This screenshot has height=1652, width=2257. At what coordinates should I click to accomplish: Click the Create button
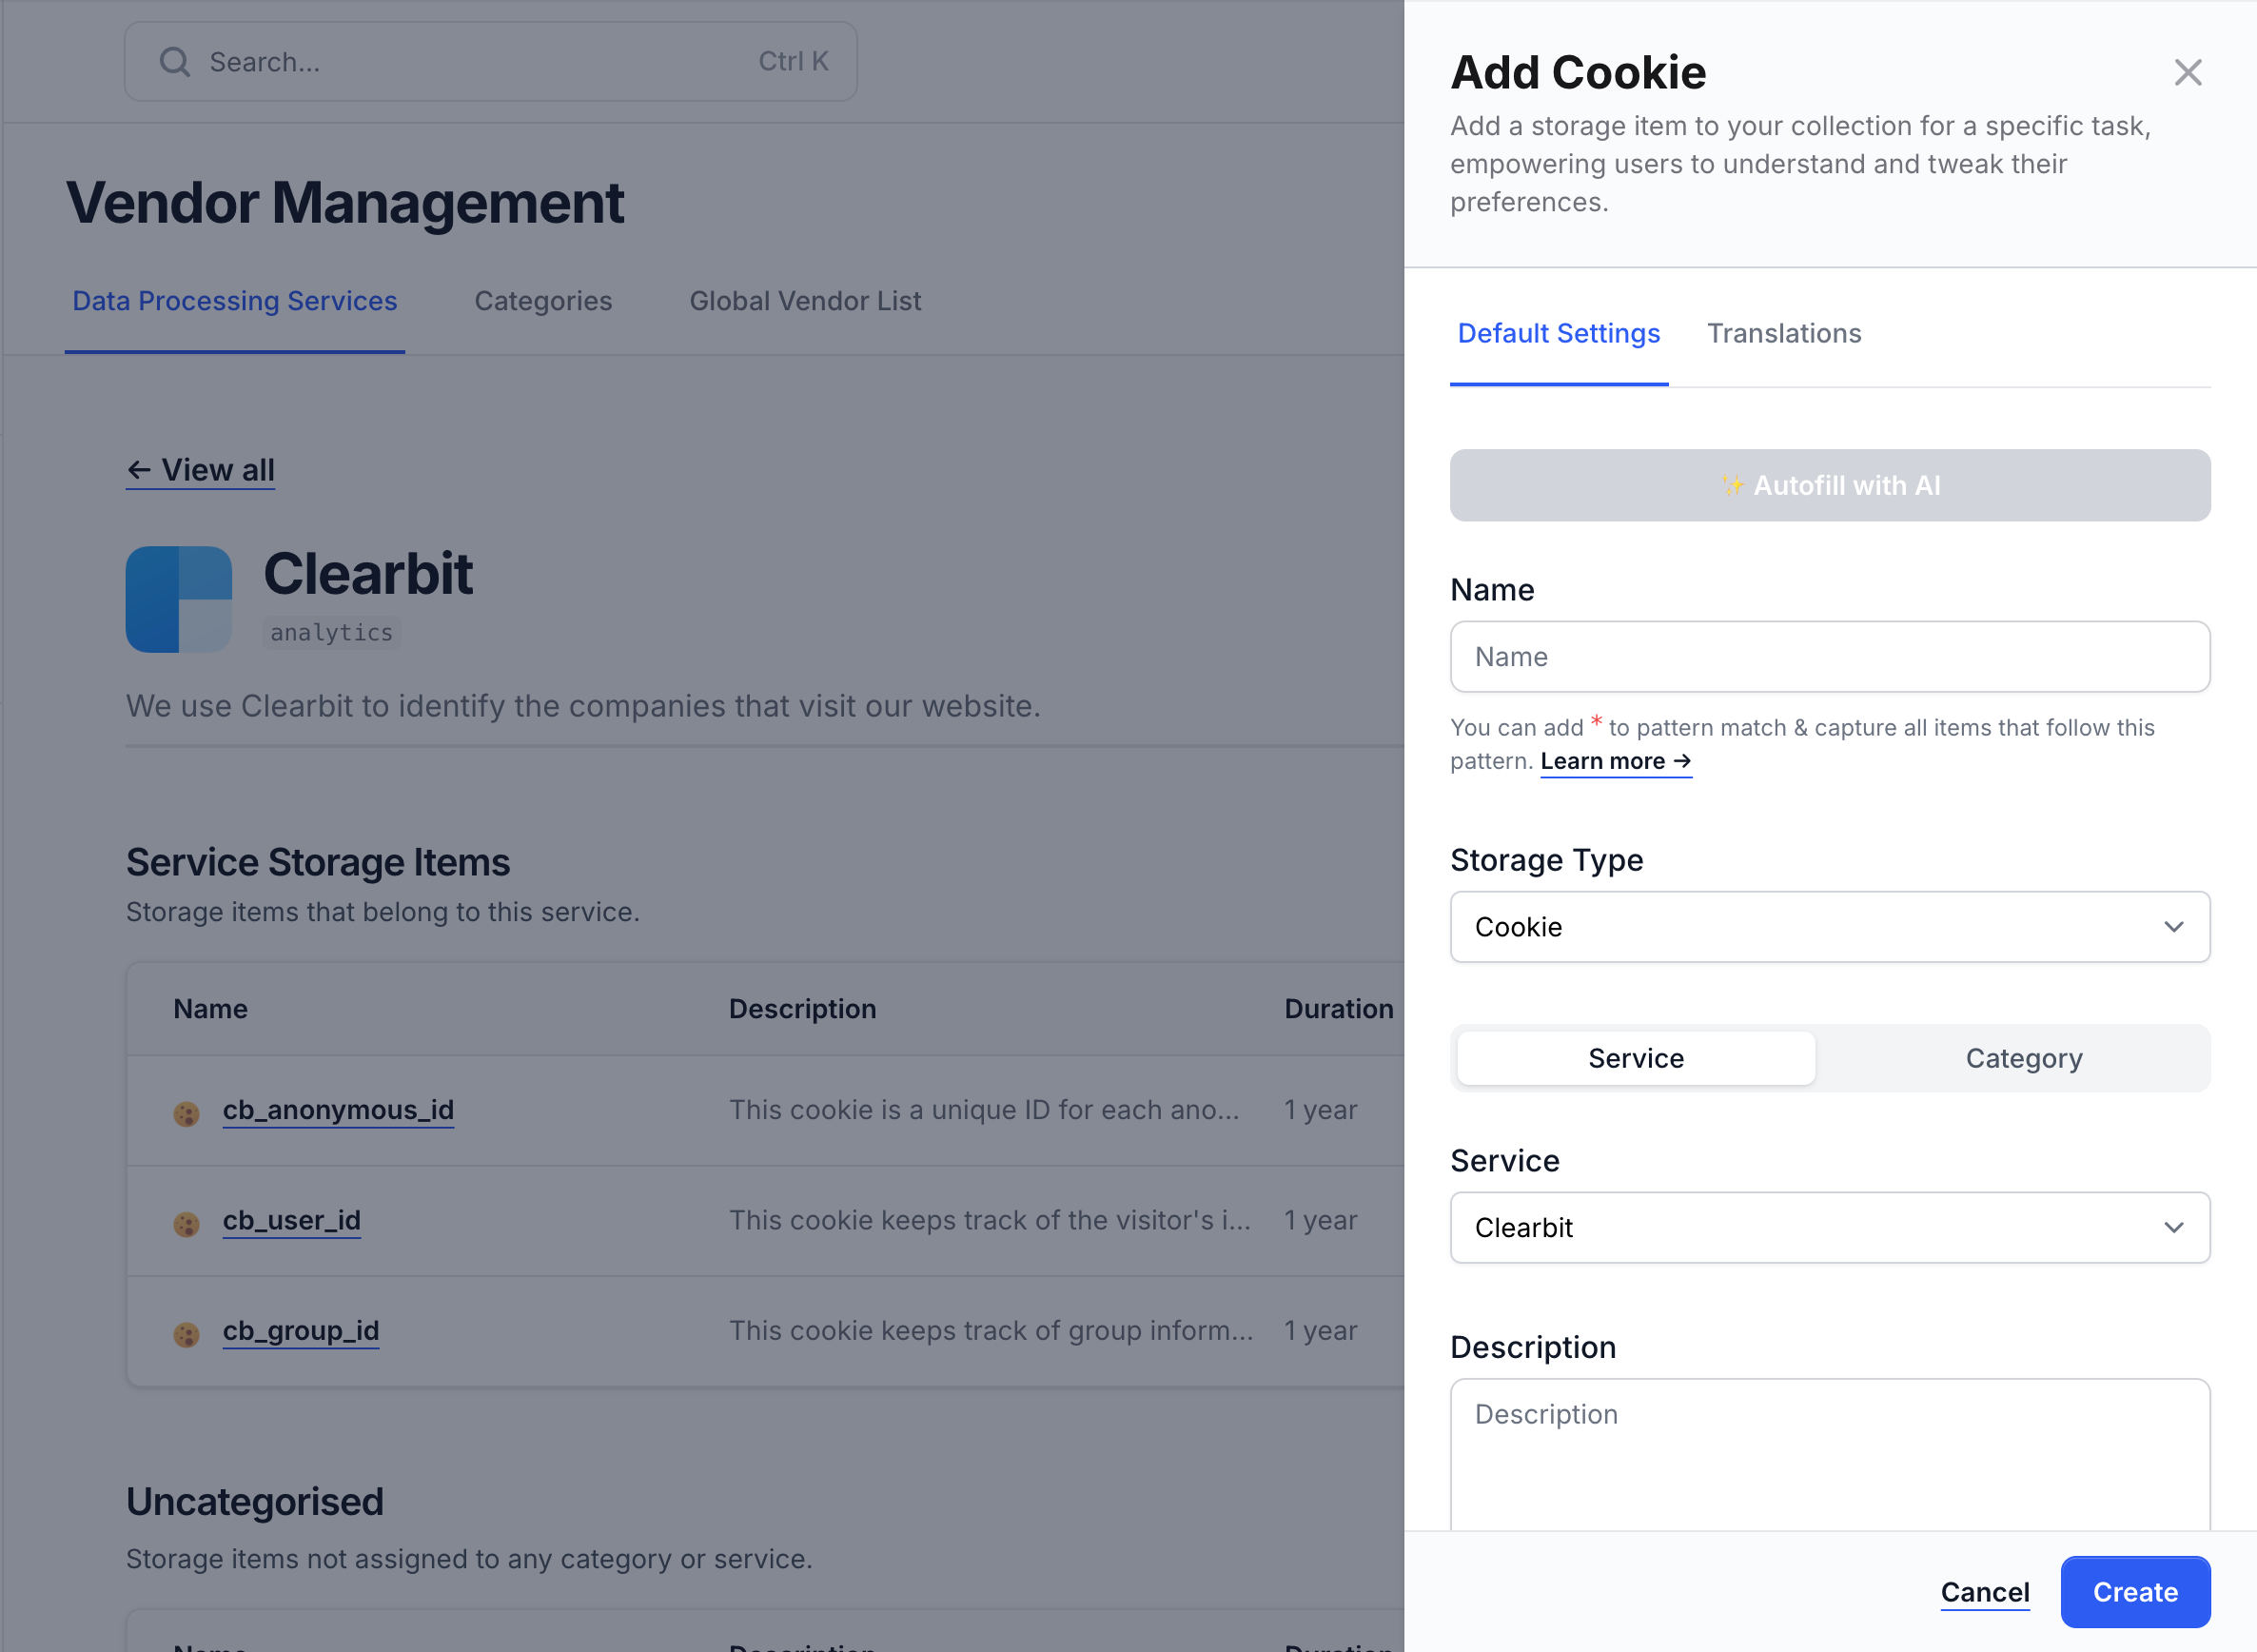tap(2134, 1591)
